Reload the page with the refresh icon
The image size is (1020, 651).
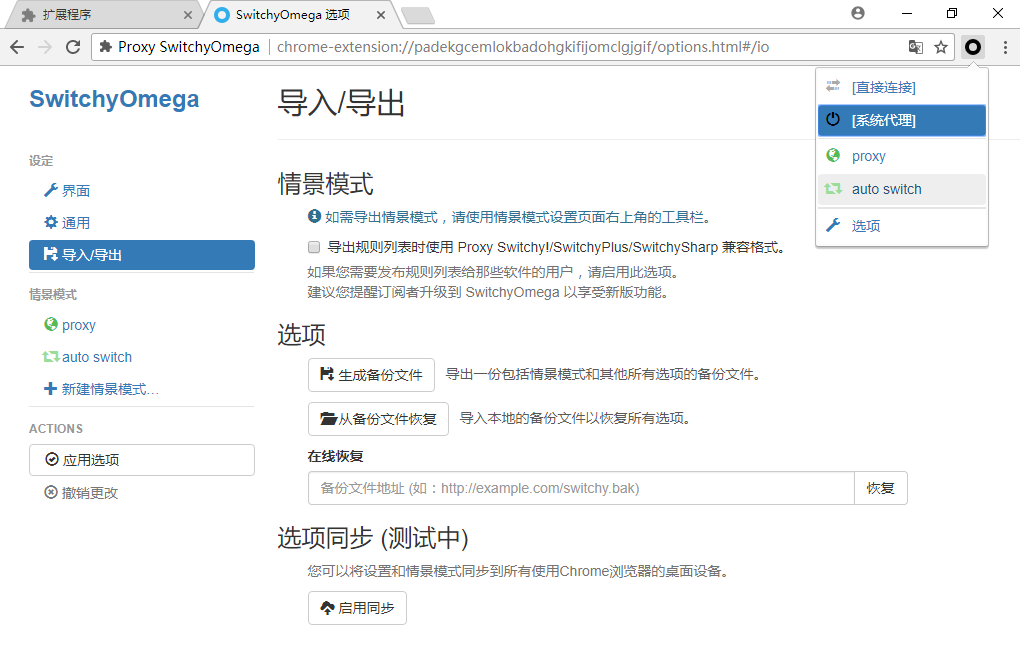[x=73, y=47]
